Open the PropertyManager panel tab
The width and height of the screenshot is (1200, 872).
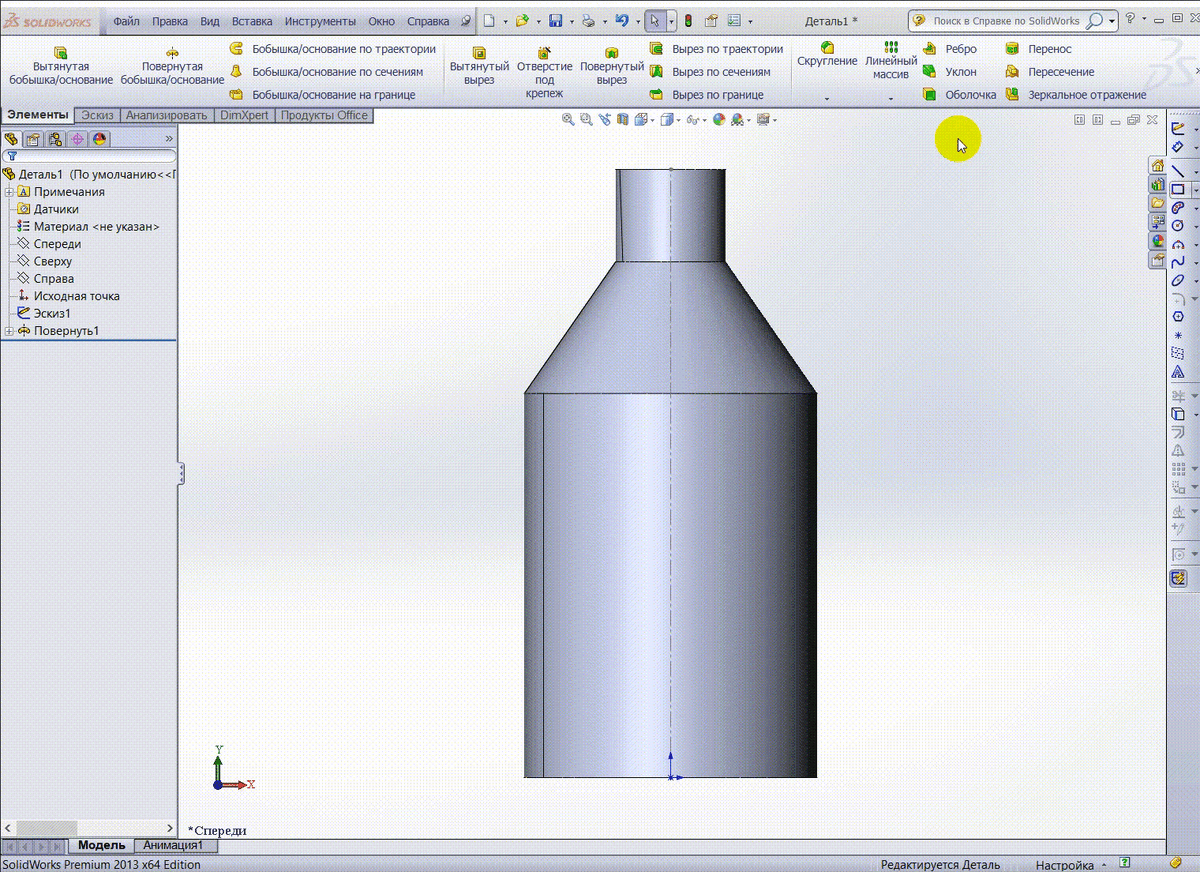pyautogui.click(x=33, y=139)
